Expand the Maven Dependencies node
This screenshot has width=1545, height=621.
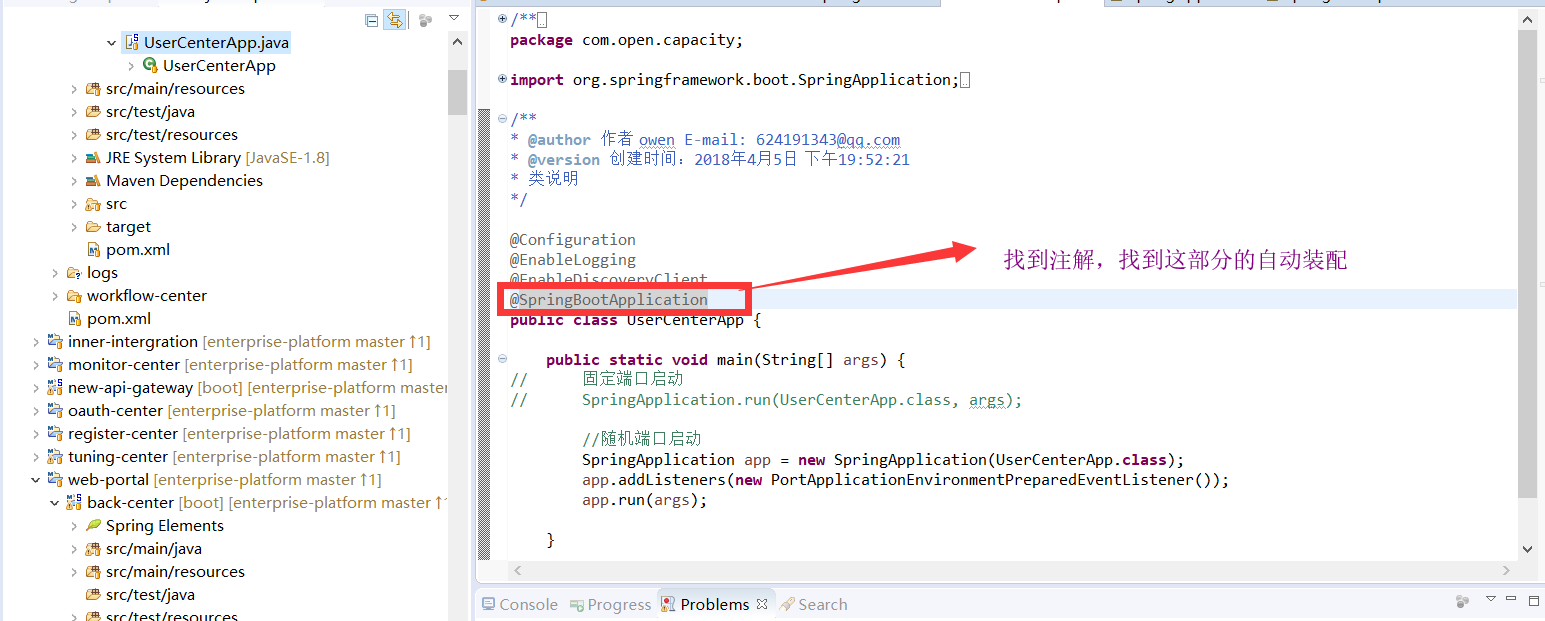(74, 181)
